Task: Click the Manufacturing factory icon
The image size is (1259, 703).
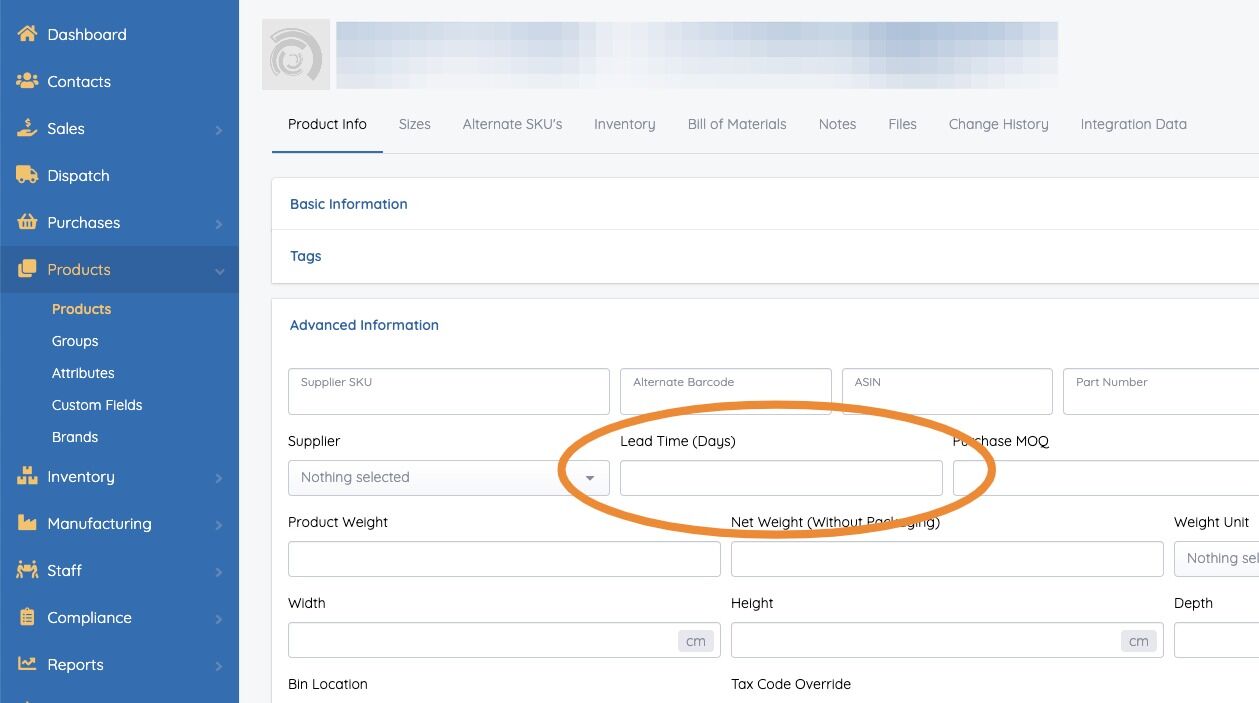Action: pyautogui.click(x=27, y=523)
